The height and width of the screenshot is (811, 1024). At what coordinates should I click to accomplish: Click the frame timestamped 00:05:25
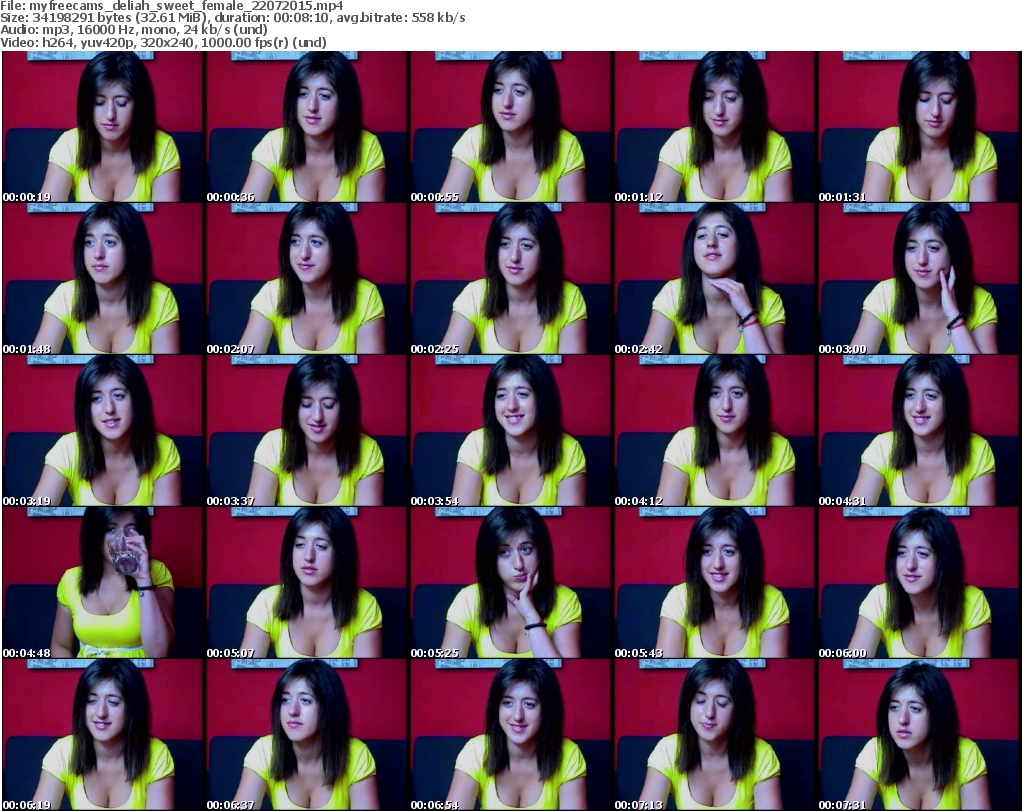coord(511,583)
